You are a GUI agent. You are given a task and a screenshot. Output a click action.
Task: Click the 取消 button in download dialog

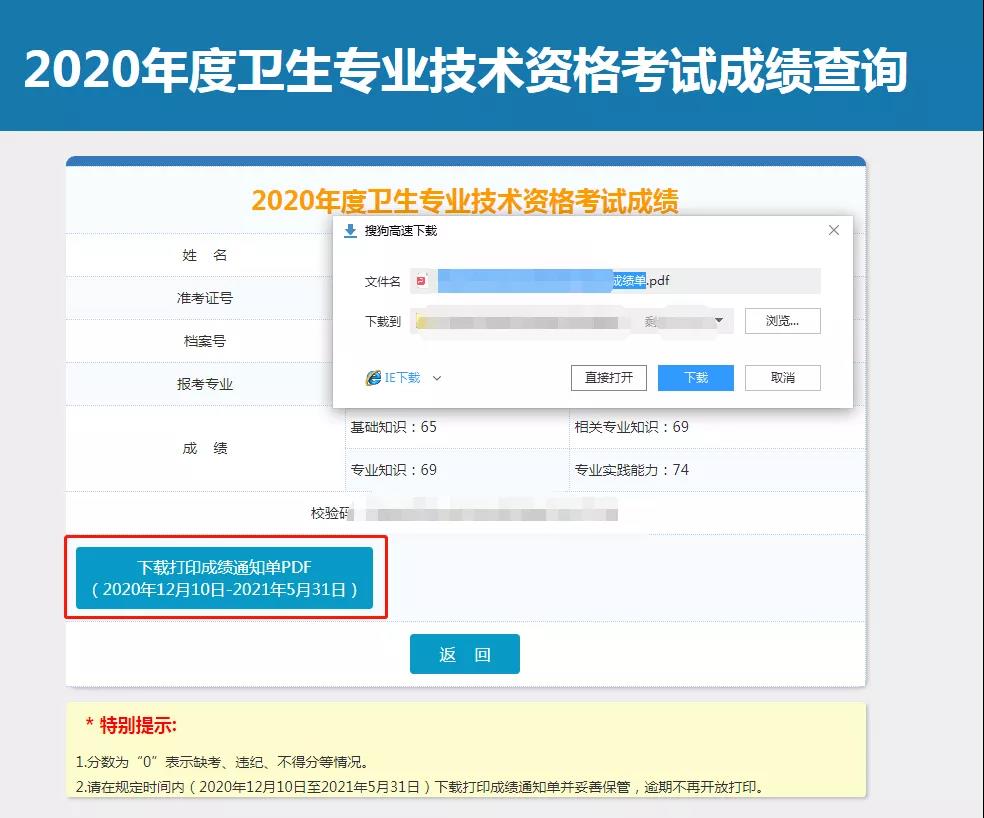click(783, 378)
